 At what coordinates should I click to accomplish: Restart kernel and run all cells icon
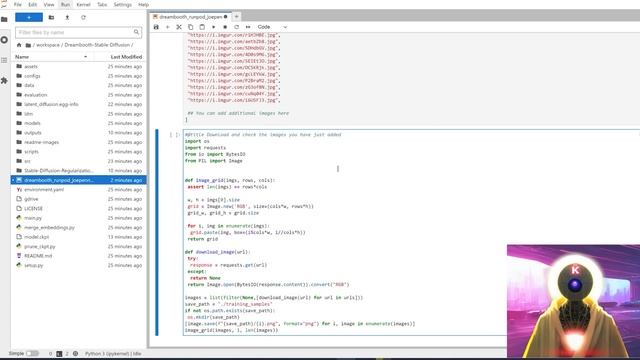[248, 27]
